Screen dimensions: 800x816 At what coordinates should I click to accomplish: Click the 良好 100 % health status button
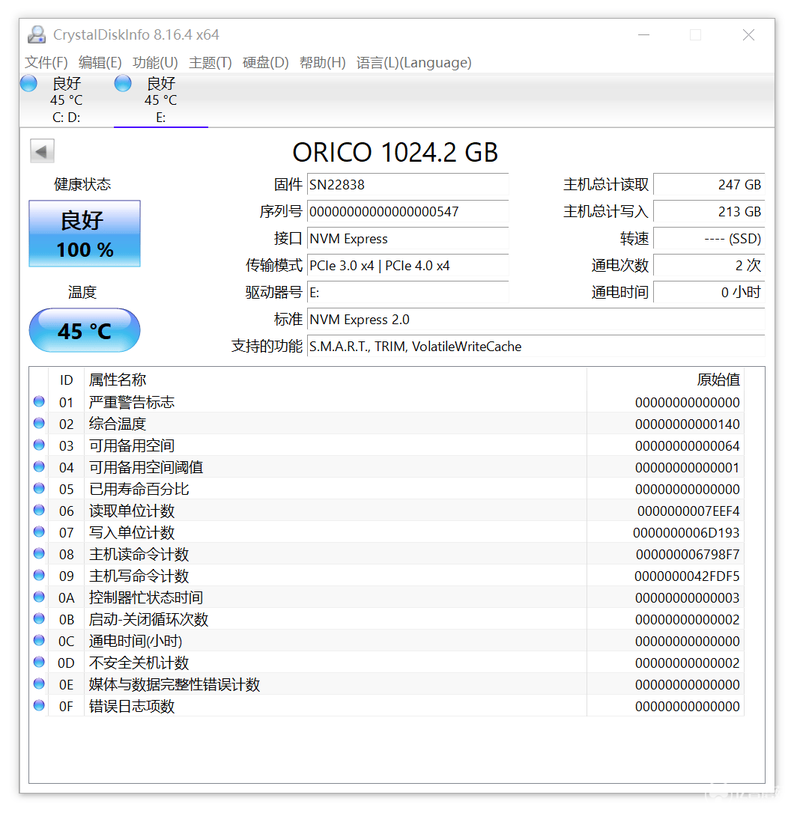[x=85, y=234]
